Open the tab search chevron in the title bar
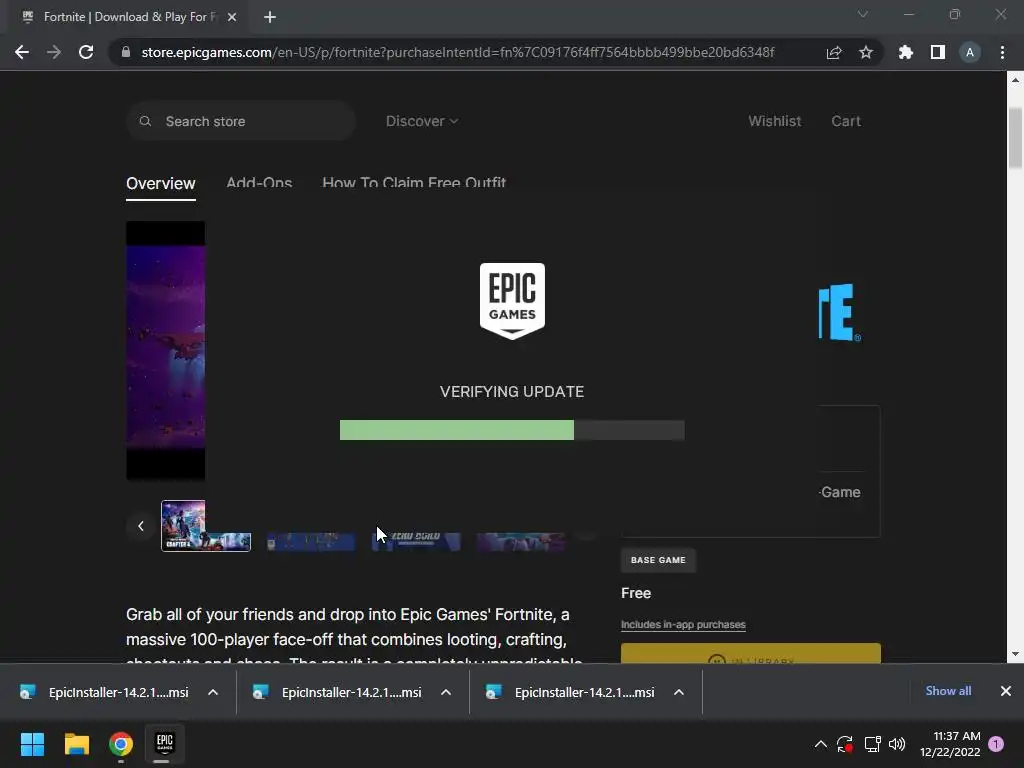1024x768 pixels. point(863,14)
